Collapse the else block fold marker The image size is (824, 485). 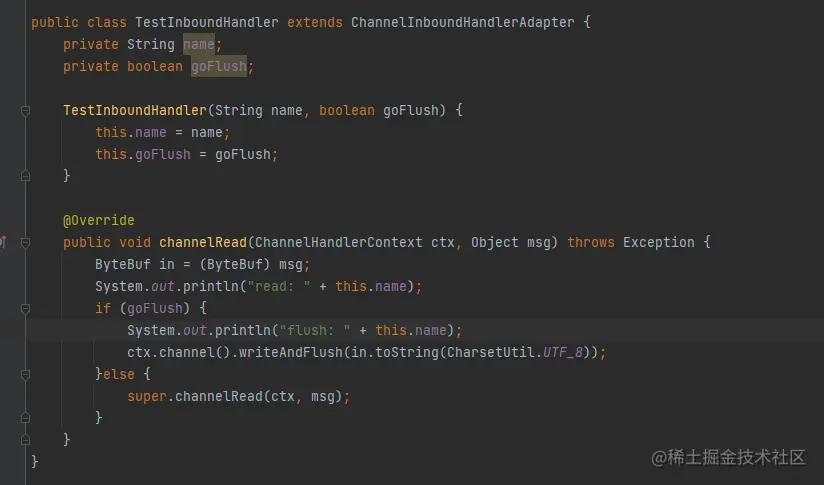[25, 375]
